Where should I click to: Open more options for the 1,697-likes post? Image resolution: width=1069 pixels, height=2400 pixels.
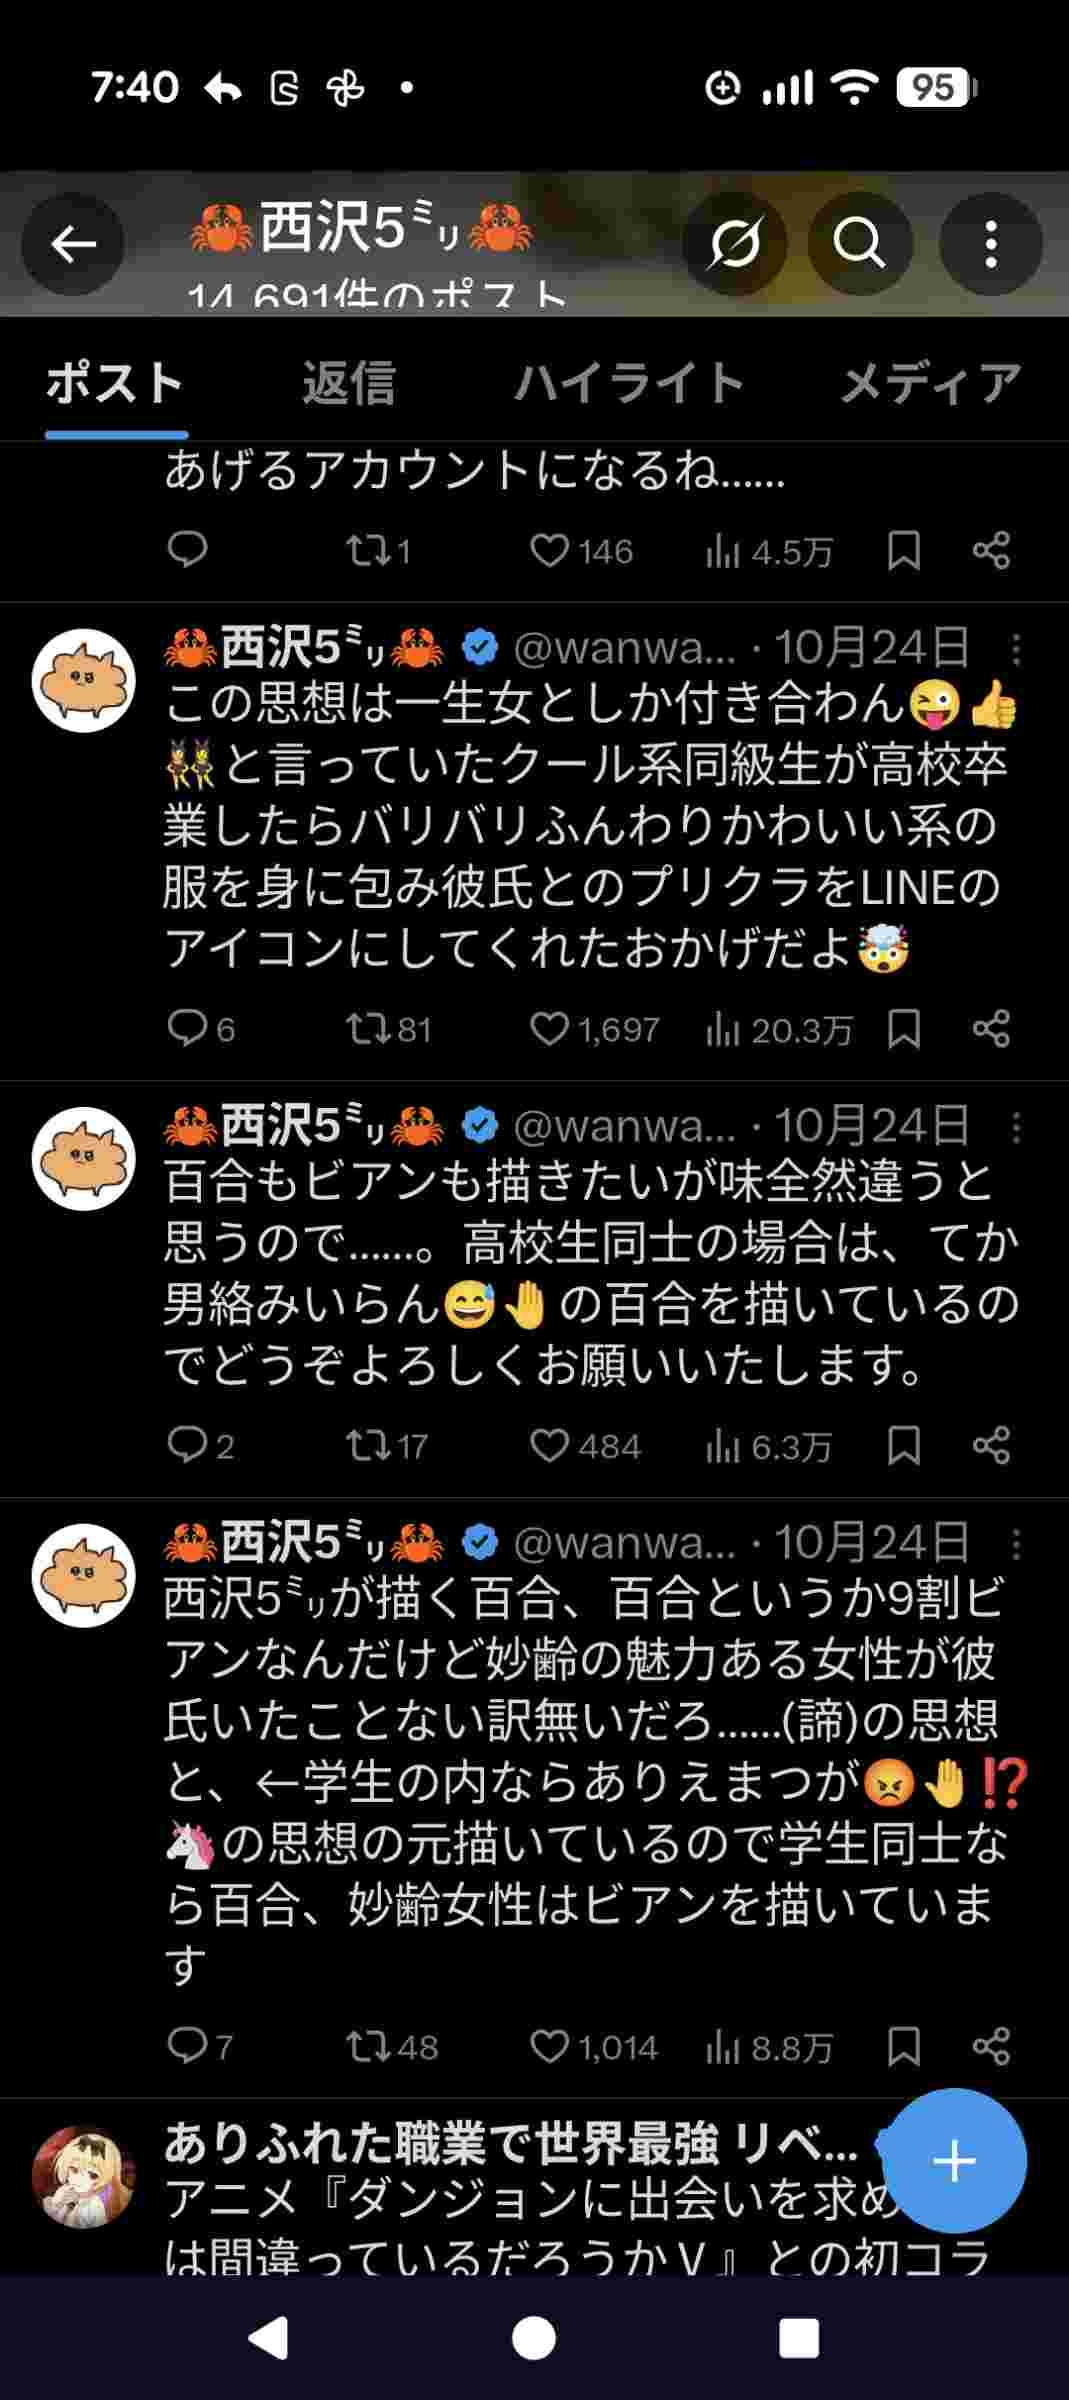(1016, 650)
